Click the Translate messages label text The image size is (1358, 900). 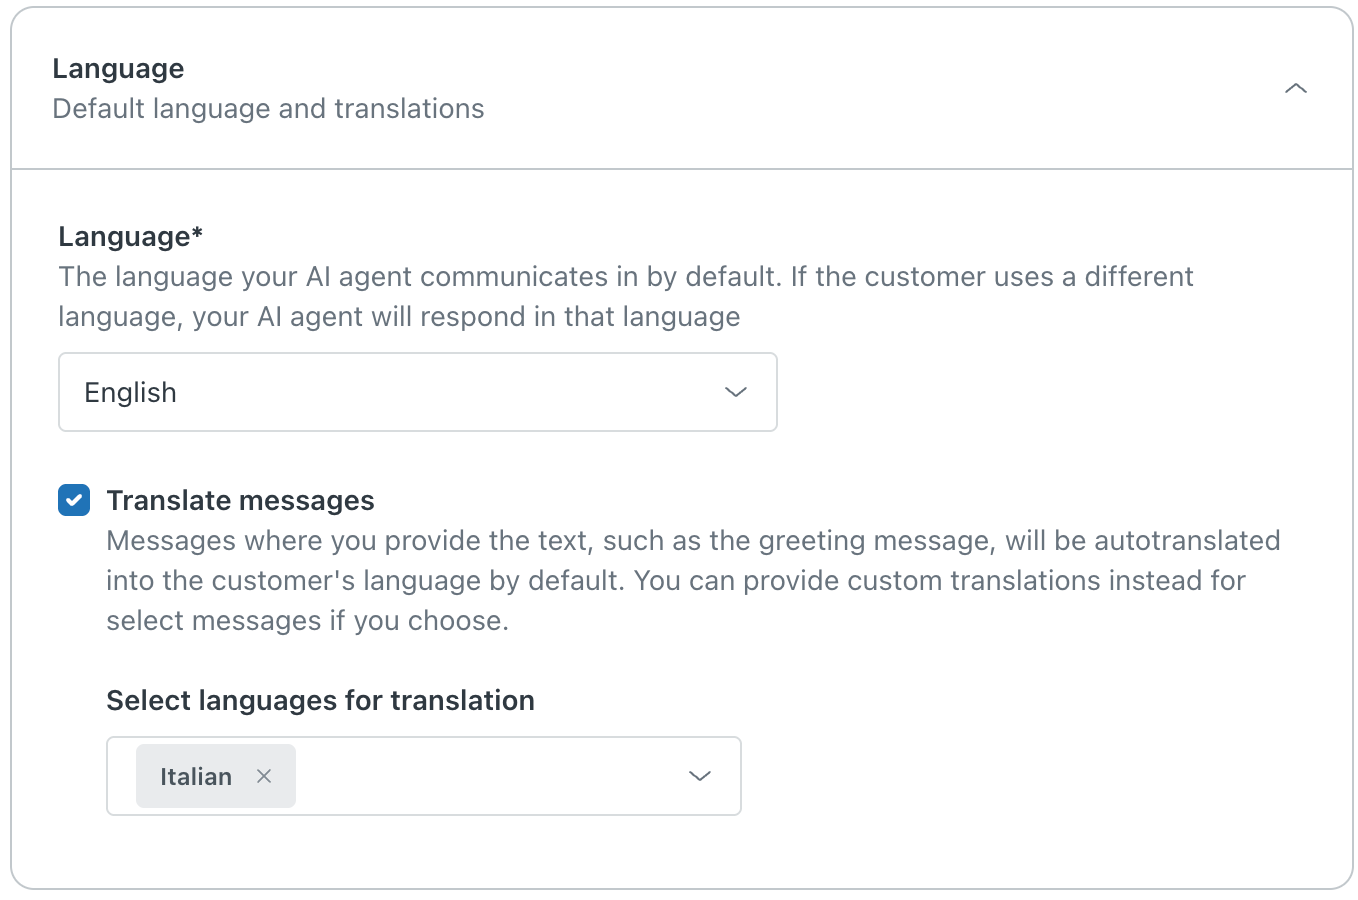(x=240, y=501)
